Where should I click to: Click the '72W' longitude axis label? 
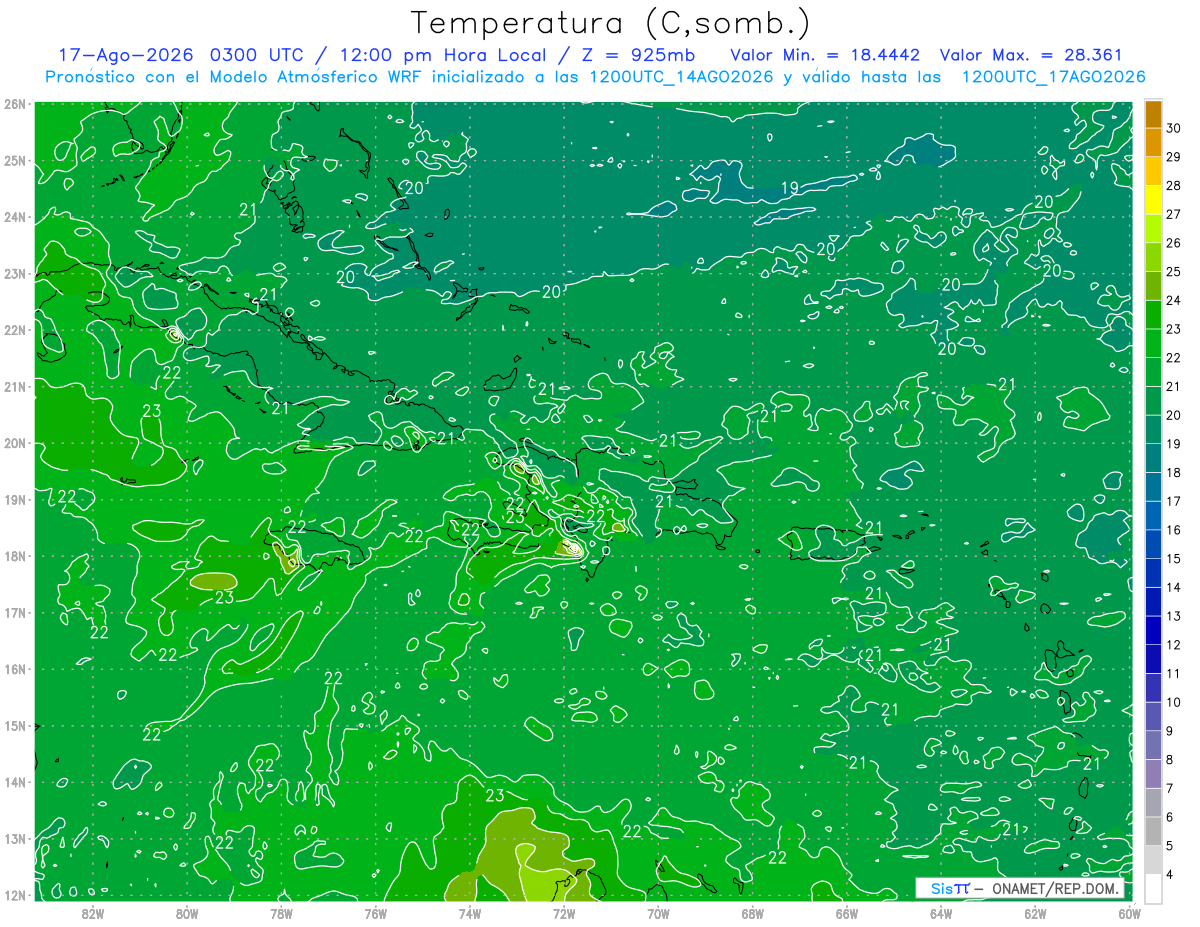click(564, 912)
